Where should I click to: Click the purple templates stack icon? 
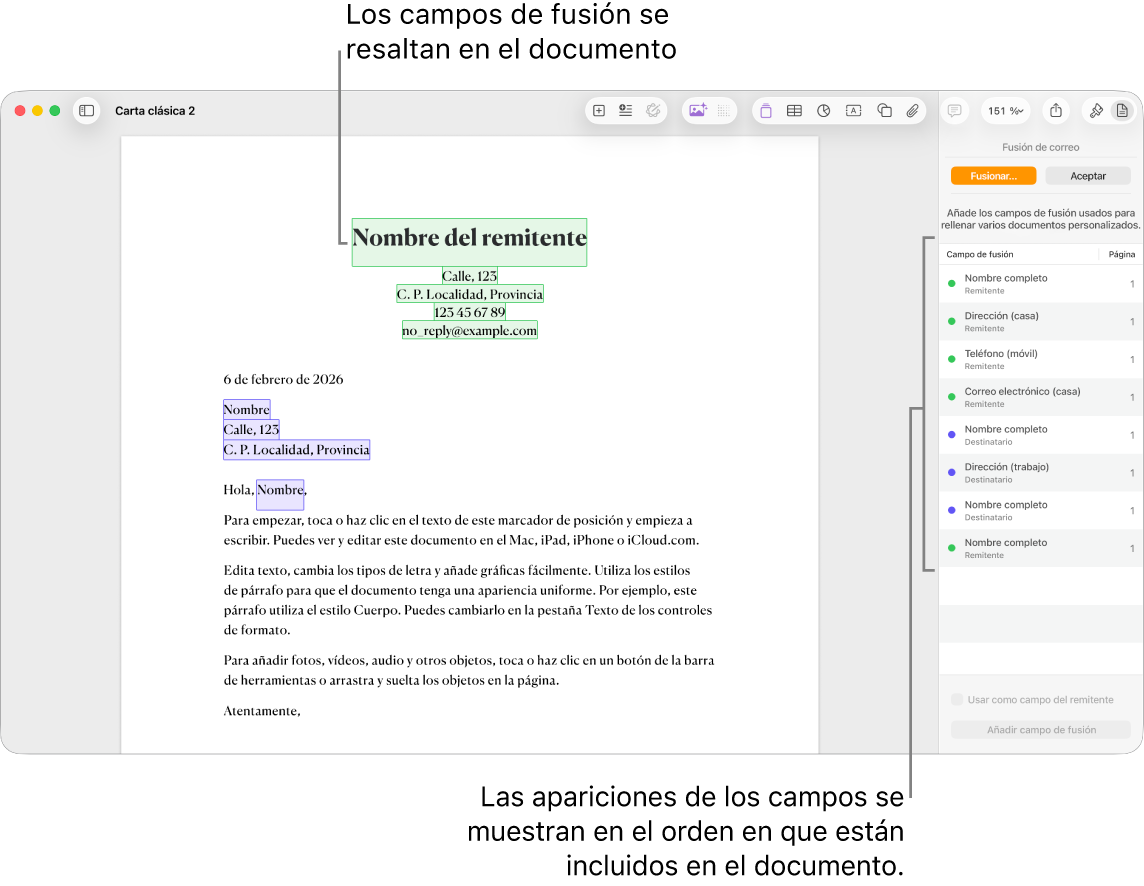click(765, 111)
